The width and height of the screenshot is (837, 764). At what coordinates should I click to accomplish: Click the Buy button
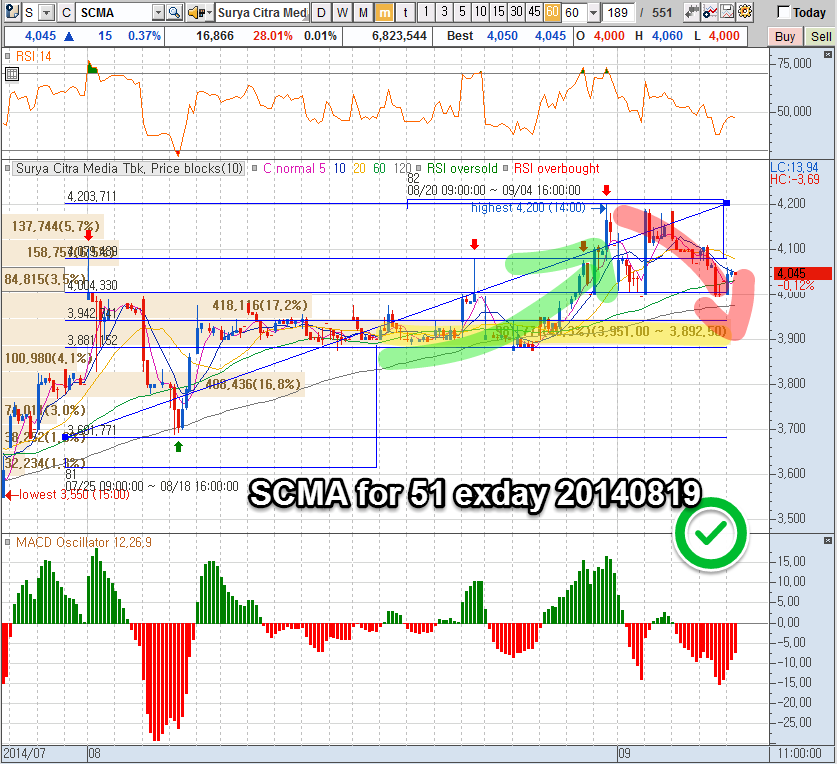(x=785, y=36)
